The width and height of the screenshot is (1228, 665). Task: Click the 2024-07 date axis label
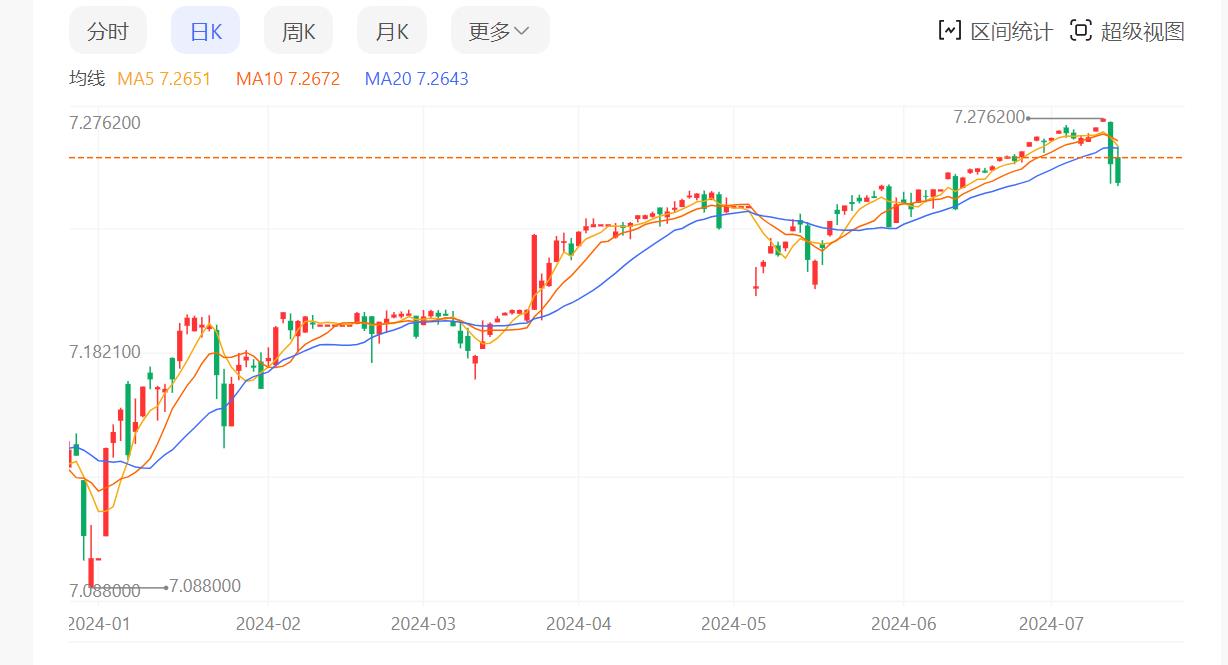[x=1051, y=624]
